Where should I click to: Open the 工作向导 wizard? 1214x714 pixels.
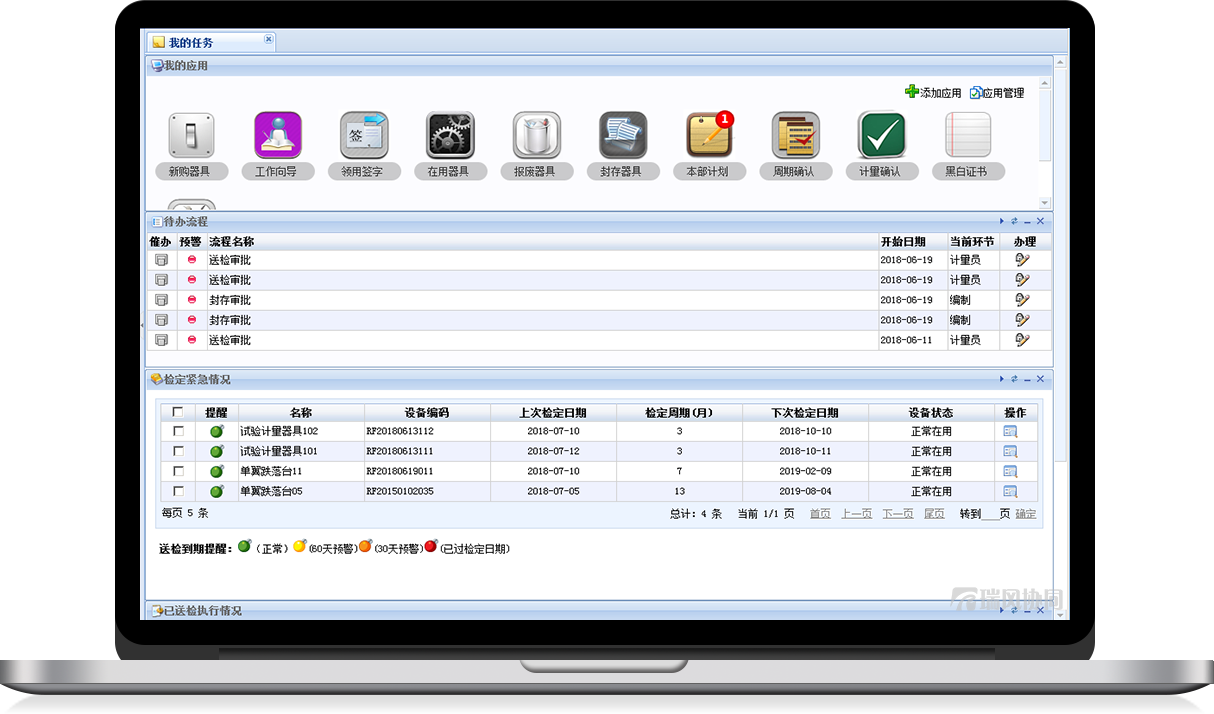[277, 135]
